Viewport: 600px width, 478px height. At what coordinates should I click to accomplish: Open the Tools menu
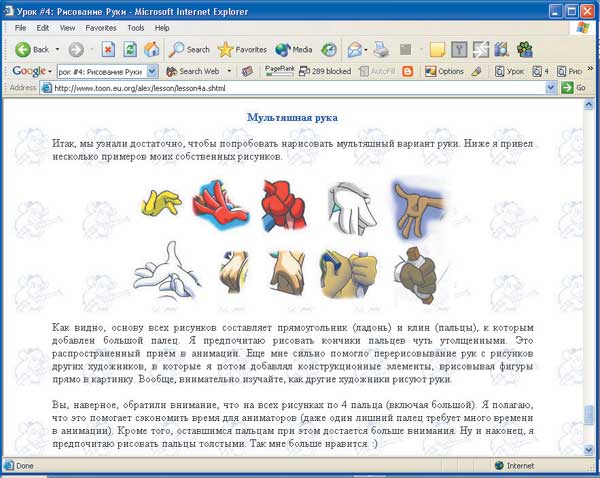pyautogui.click(x=135, y=28)
